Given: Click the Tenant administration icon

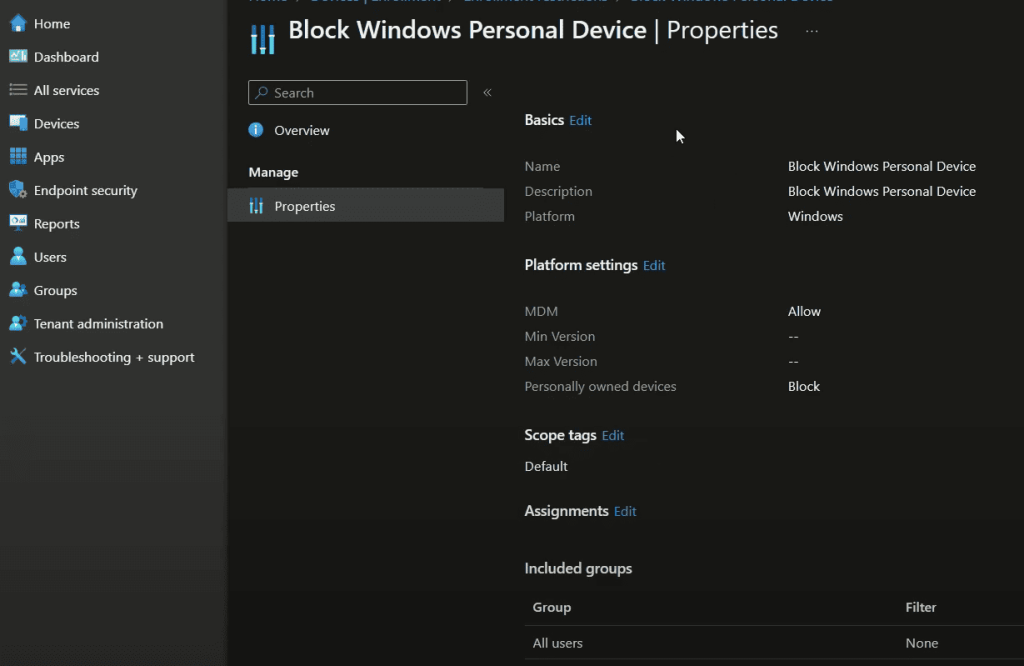Looking at the screenshot, I should pos(18,324).
